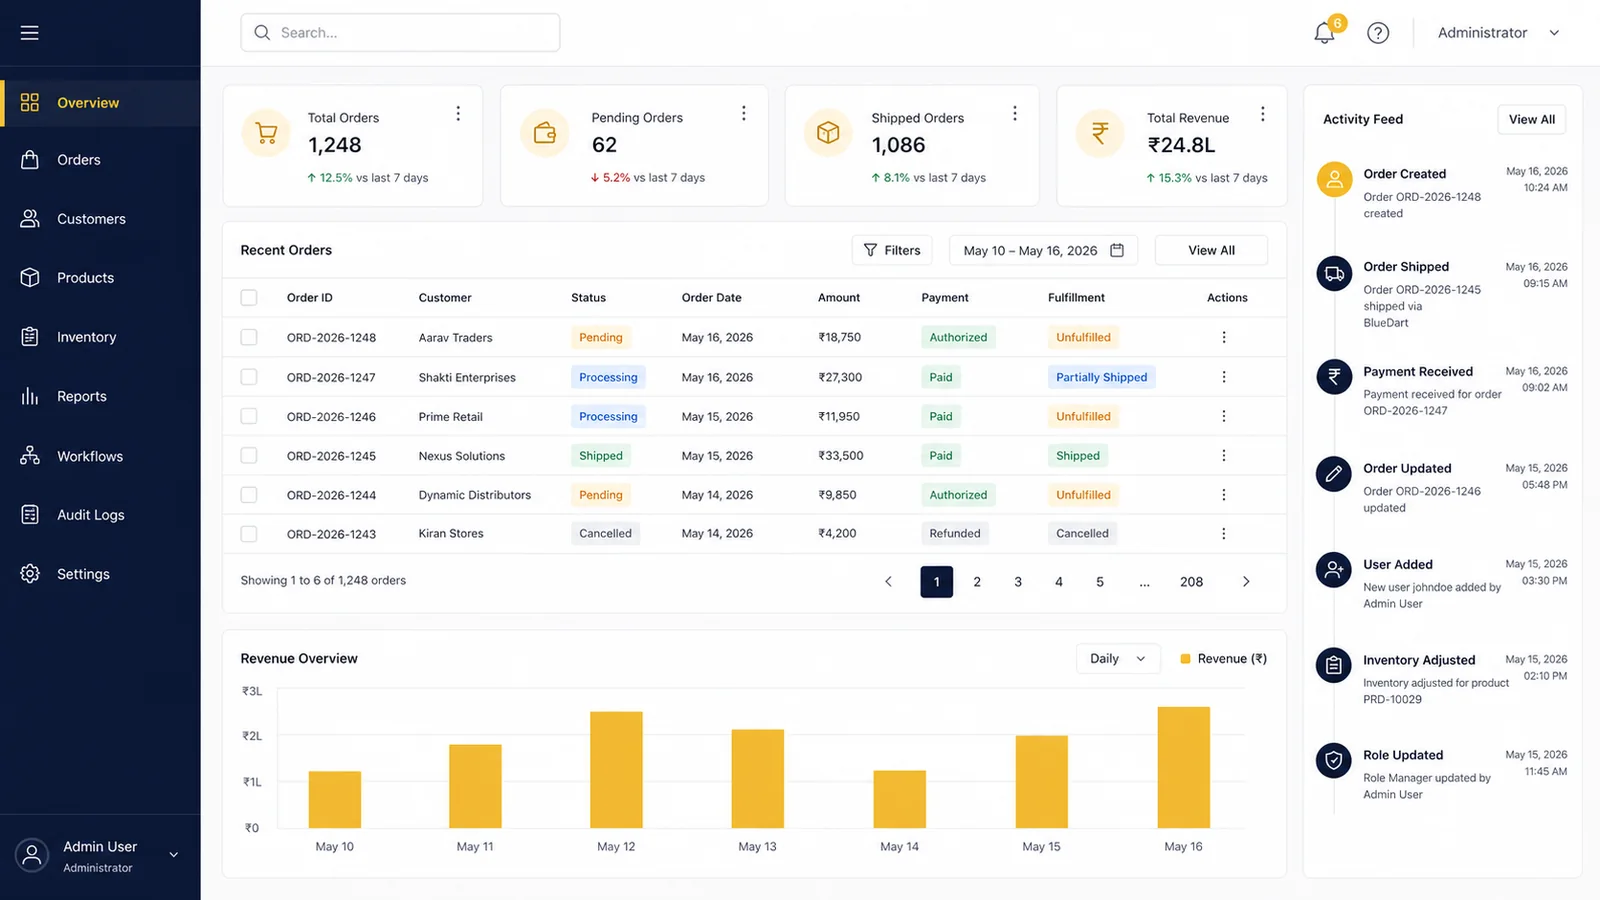Go to page 2 of orders
The image size is (1600, 900).
point(977,582)
